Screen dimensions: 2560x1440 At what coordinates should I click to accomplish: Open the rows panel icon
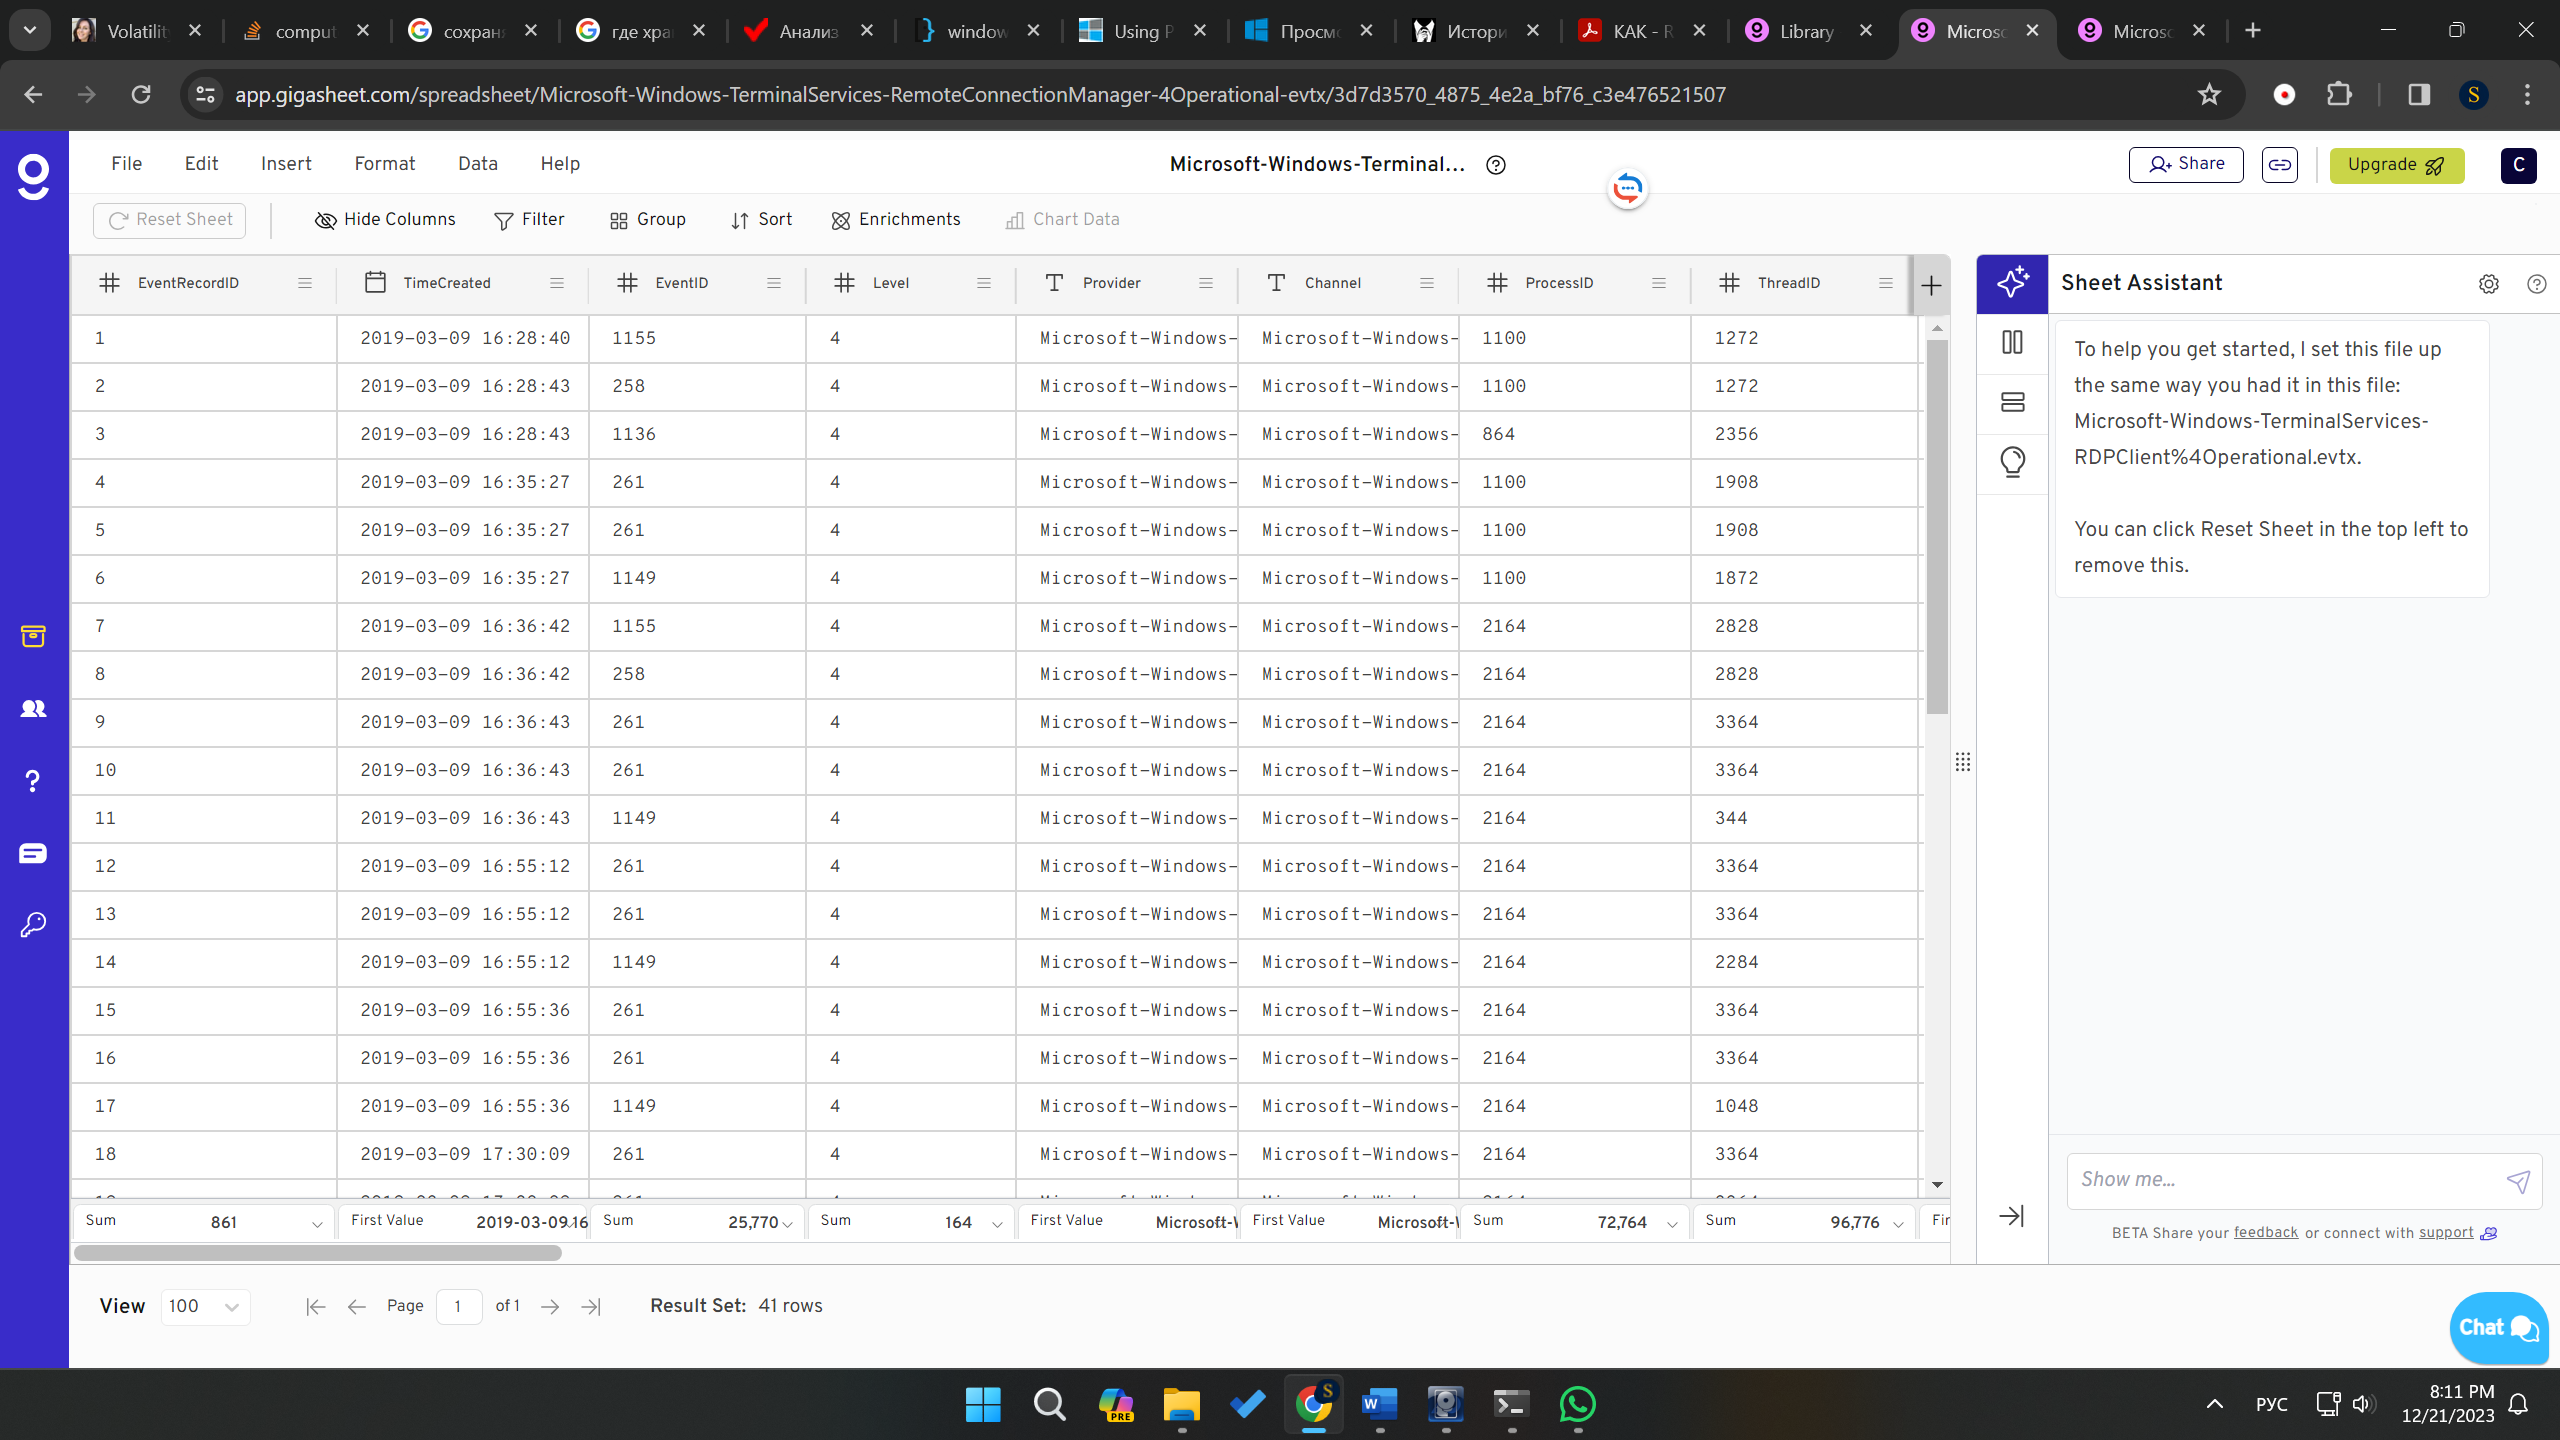(2012, 402)
